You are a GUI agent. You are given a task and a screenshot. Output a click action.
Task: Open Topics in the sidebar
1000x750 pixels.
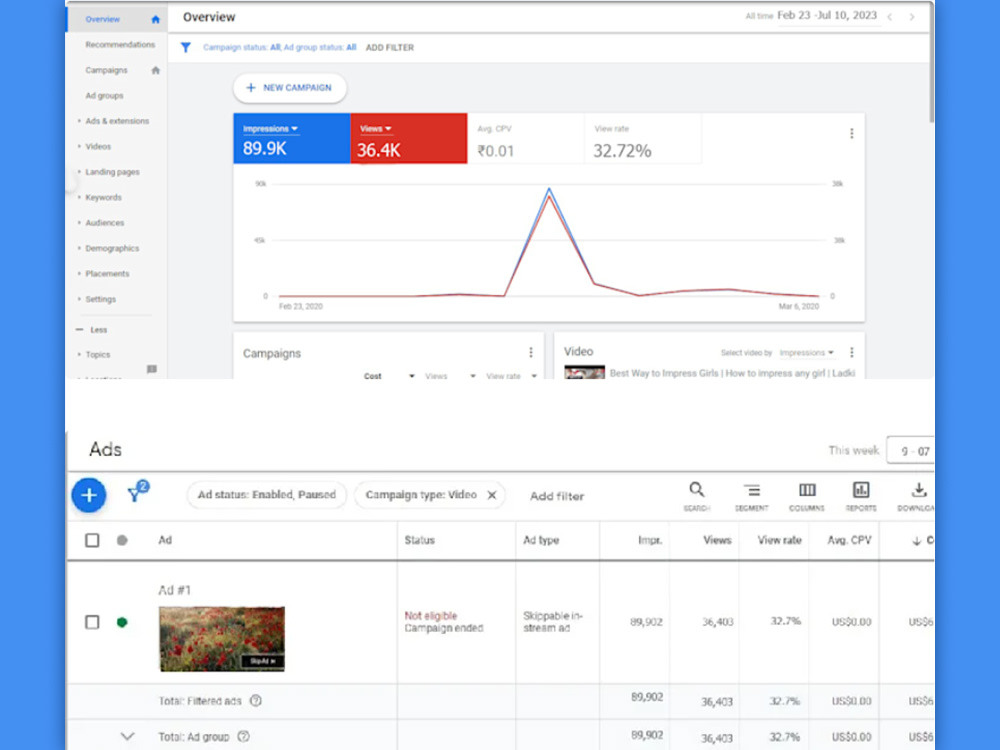[98, 355]
